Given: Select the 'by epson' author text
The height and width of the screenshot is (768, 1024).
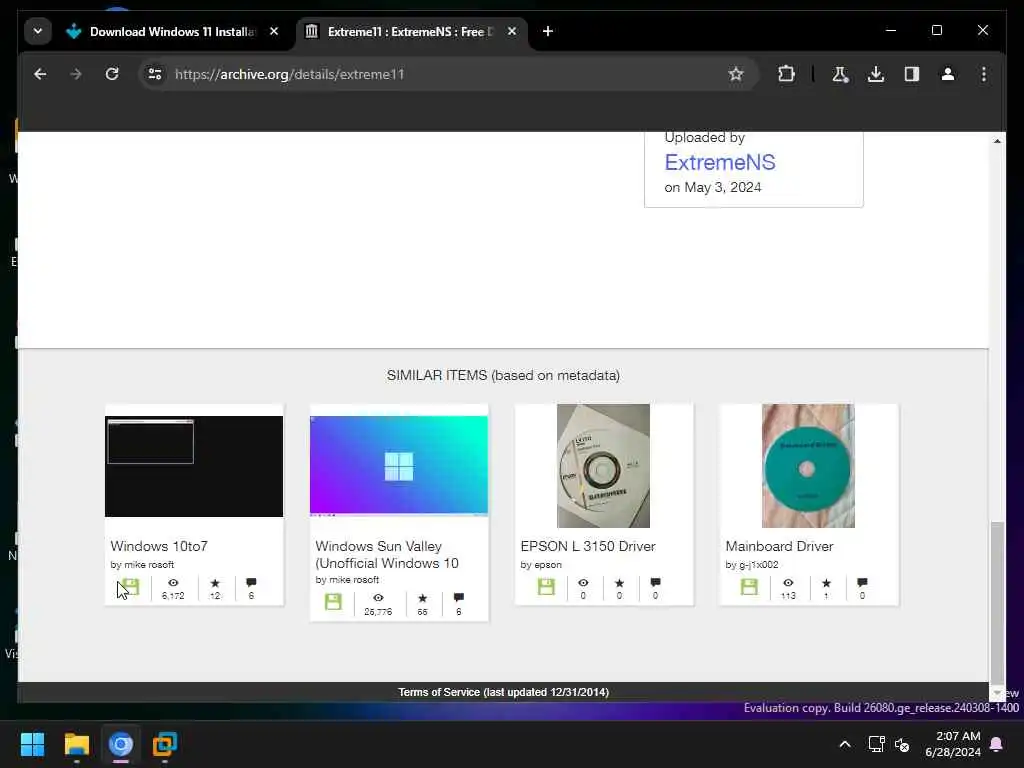Looking at the screenshot, I should [x=541, y=564].
